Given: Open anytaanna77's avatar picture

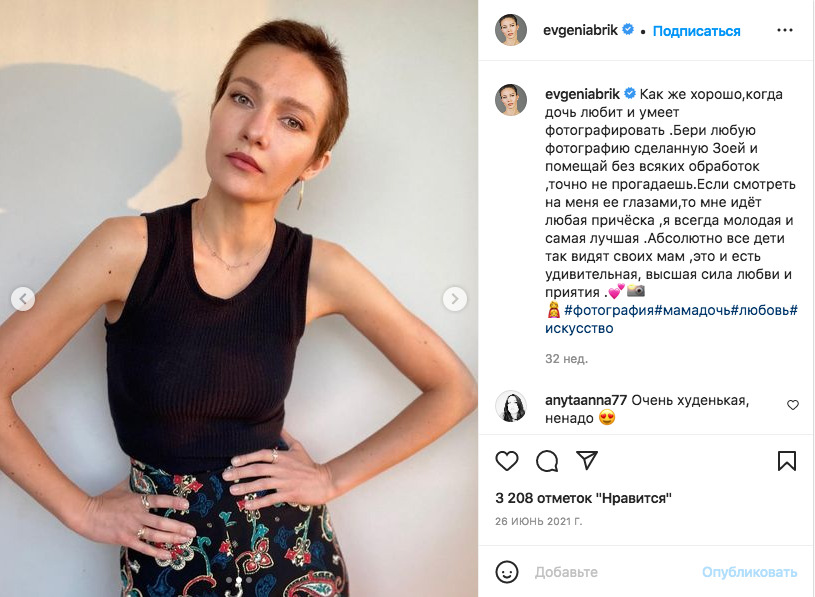Looking at the screenshot, I should 510,406.
